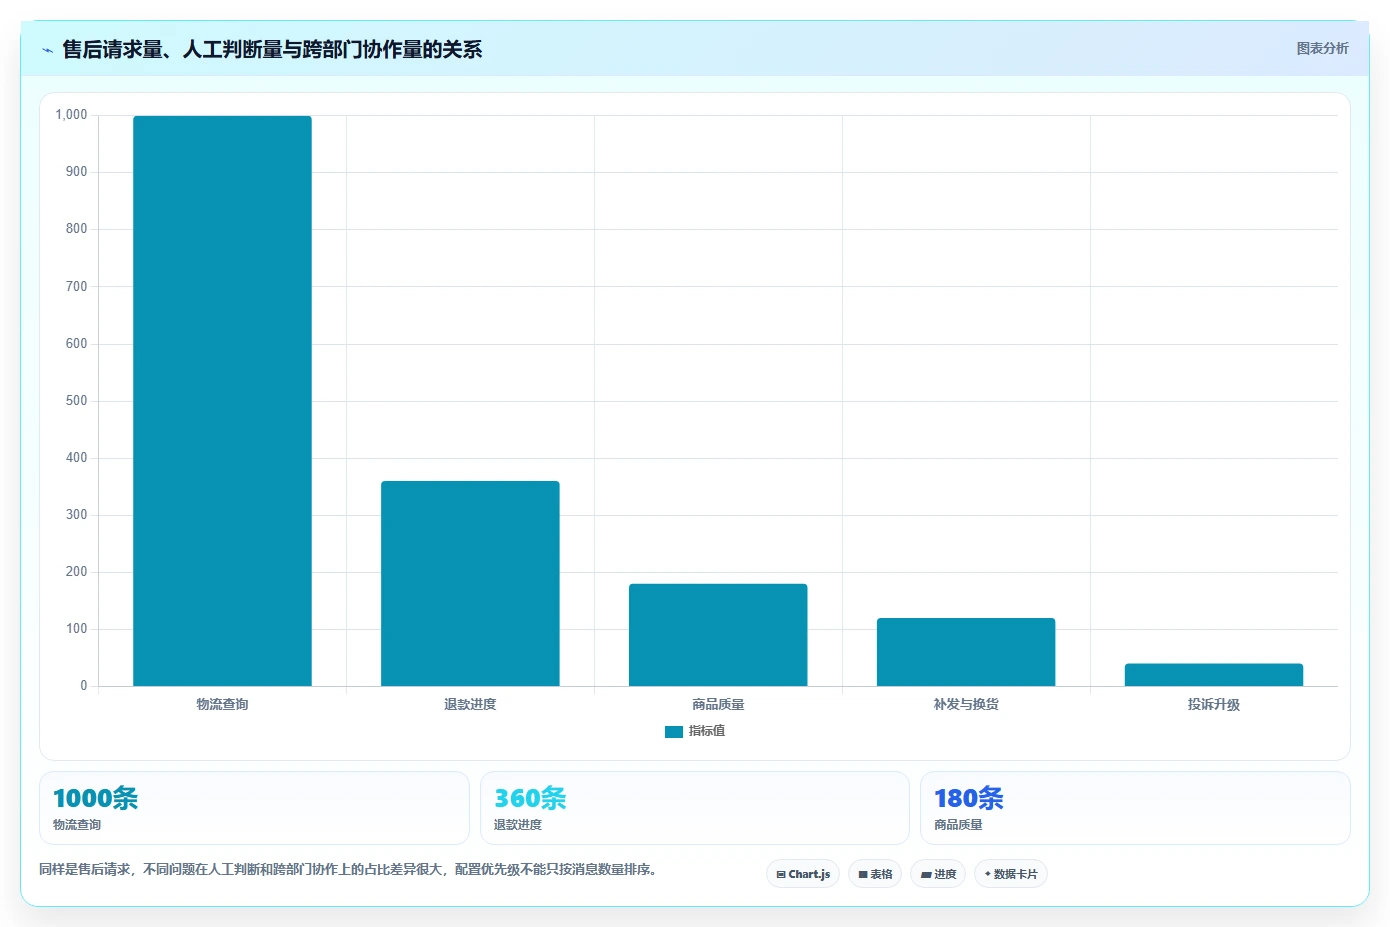The width and height of the screenshot is (1390, 927).
Task: Click the 指标值 legend label
Action: 707,731
